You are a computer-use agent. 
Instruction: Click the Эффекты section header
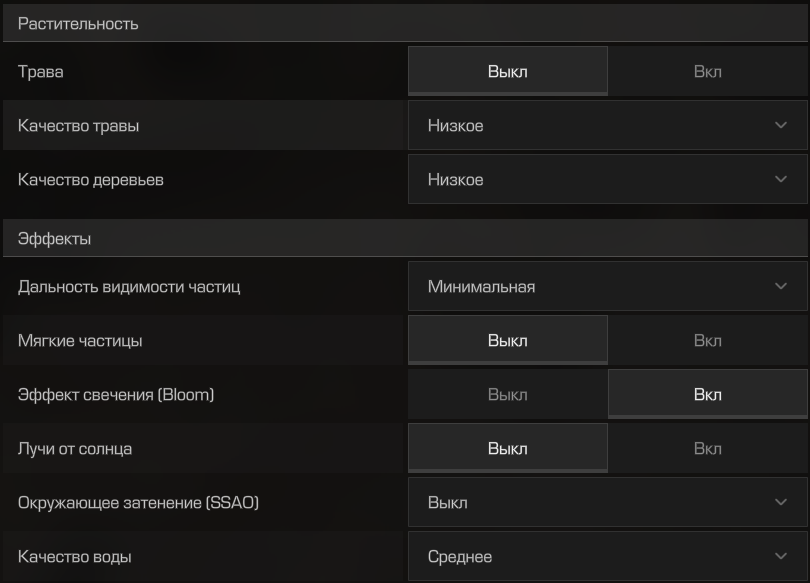pyautogui.click(x=405, y=238)
